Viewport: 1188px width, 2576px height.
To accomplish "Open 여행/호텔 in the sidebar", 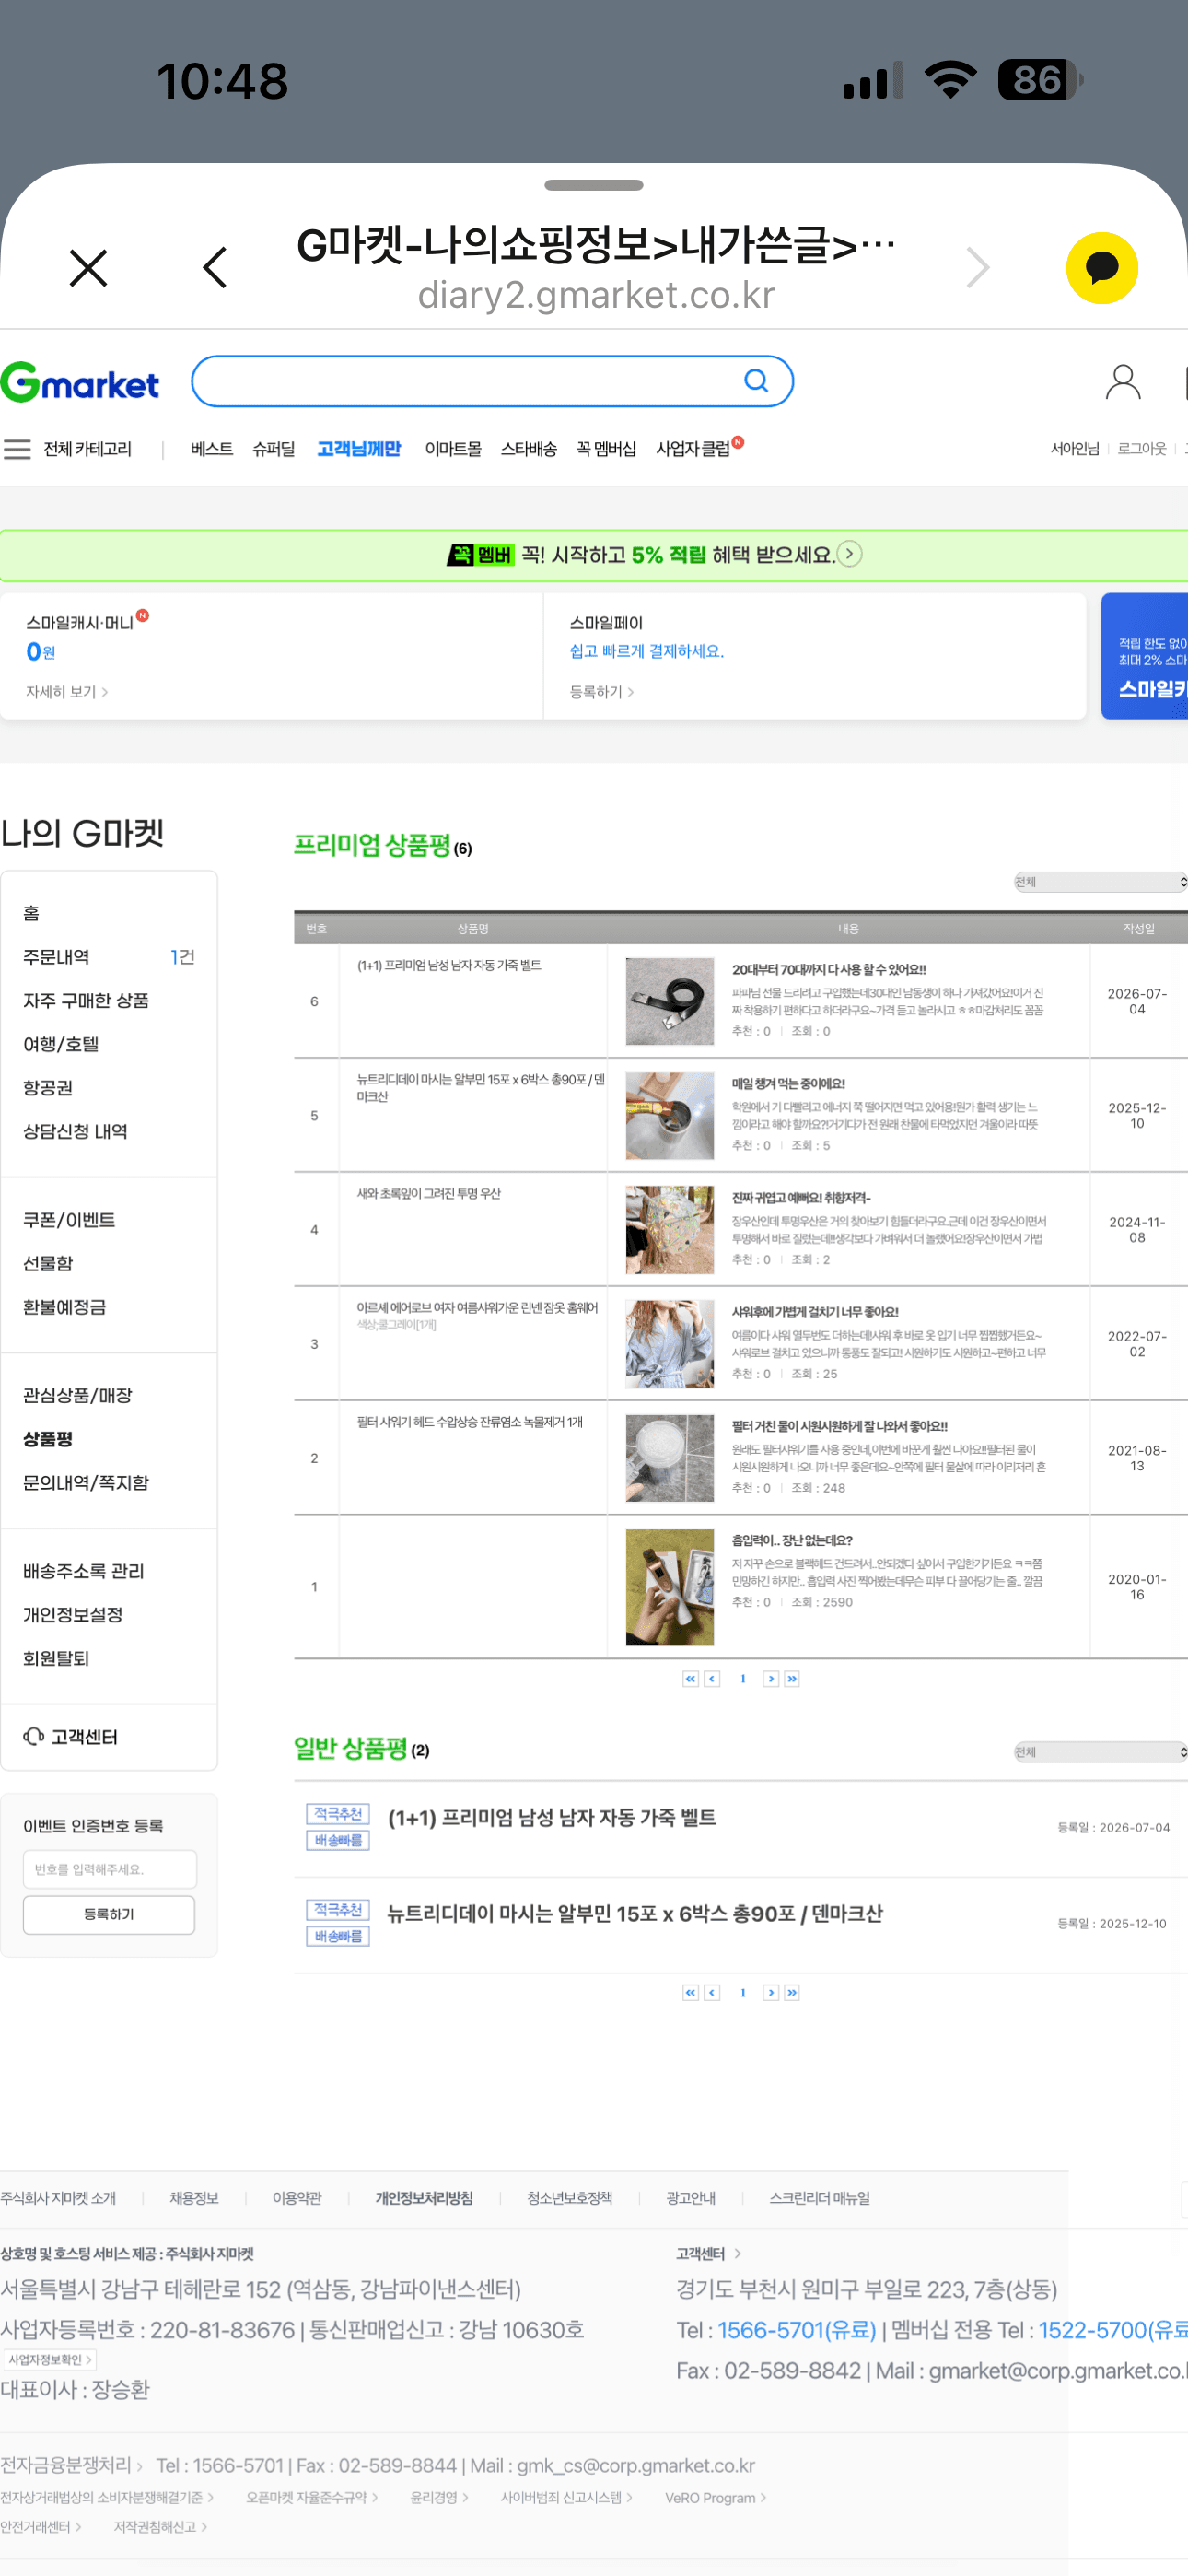I will coord(61,1044).
